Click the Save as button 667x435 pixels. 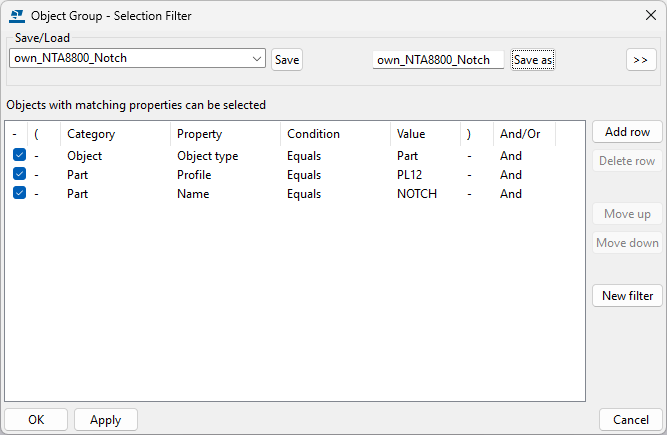533,60
